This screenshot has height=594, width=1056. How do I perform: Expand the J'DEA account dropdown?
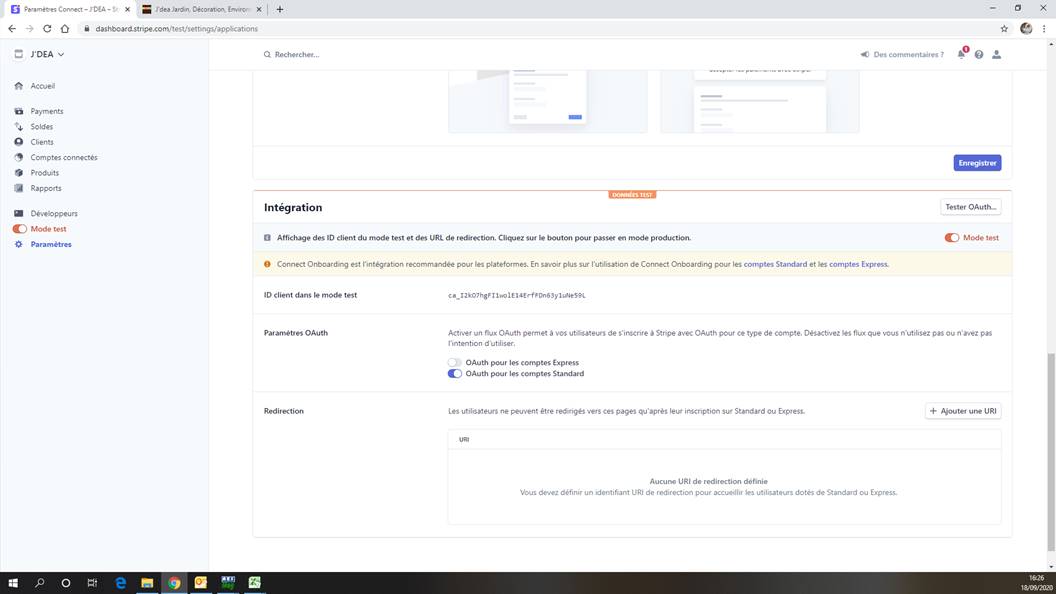(40, 55)
